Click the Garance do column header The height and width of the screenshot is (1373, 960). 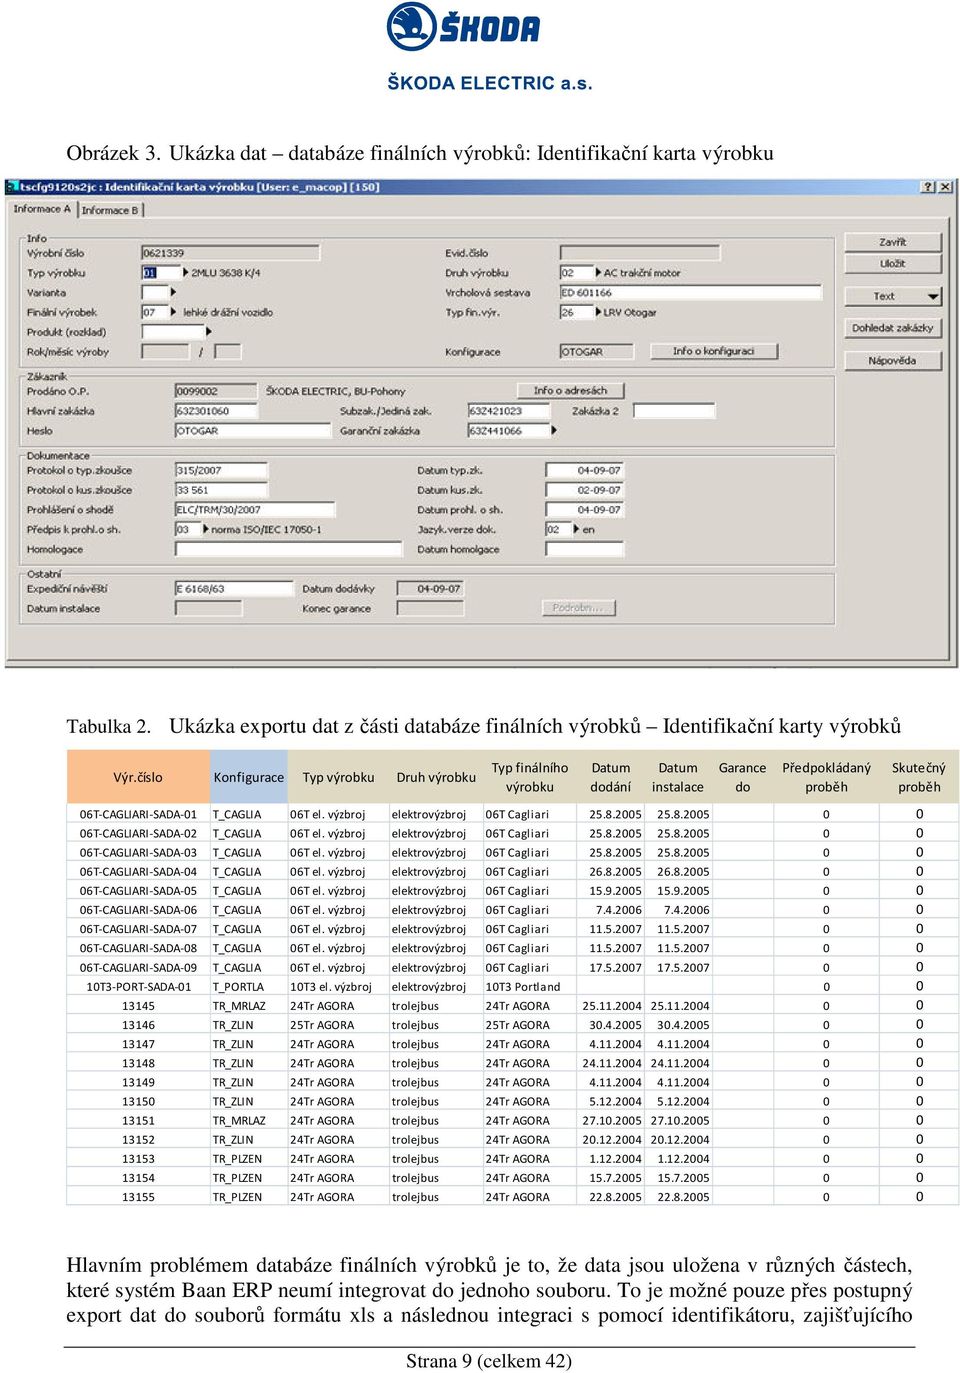[742, 777]
